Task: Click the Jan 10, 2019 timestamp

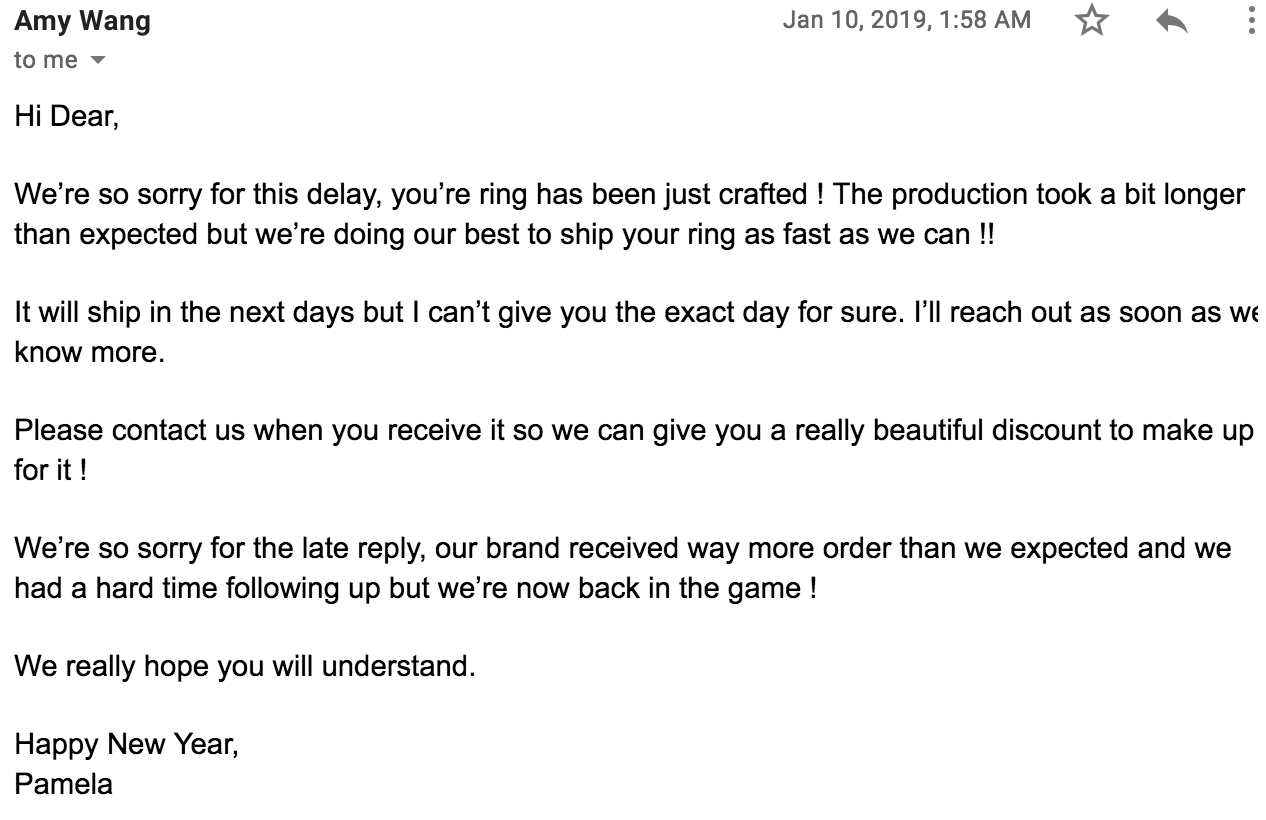Action: click(906, 20)
